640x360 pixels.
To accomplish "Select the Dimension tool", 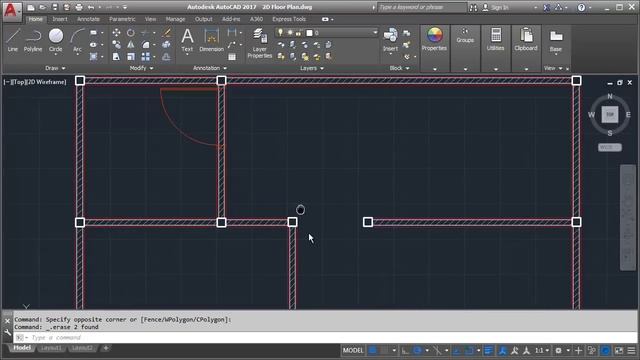I will [211, 40].
